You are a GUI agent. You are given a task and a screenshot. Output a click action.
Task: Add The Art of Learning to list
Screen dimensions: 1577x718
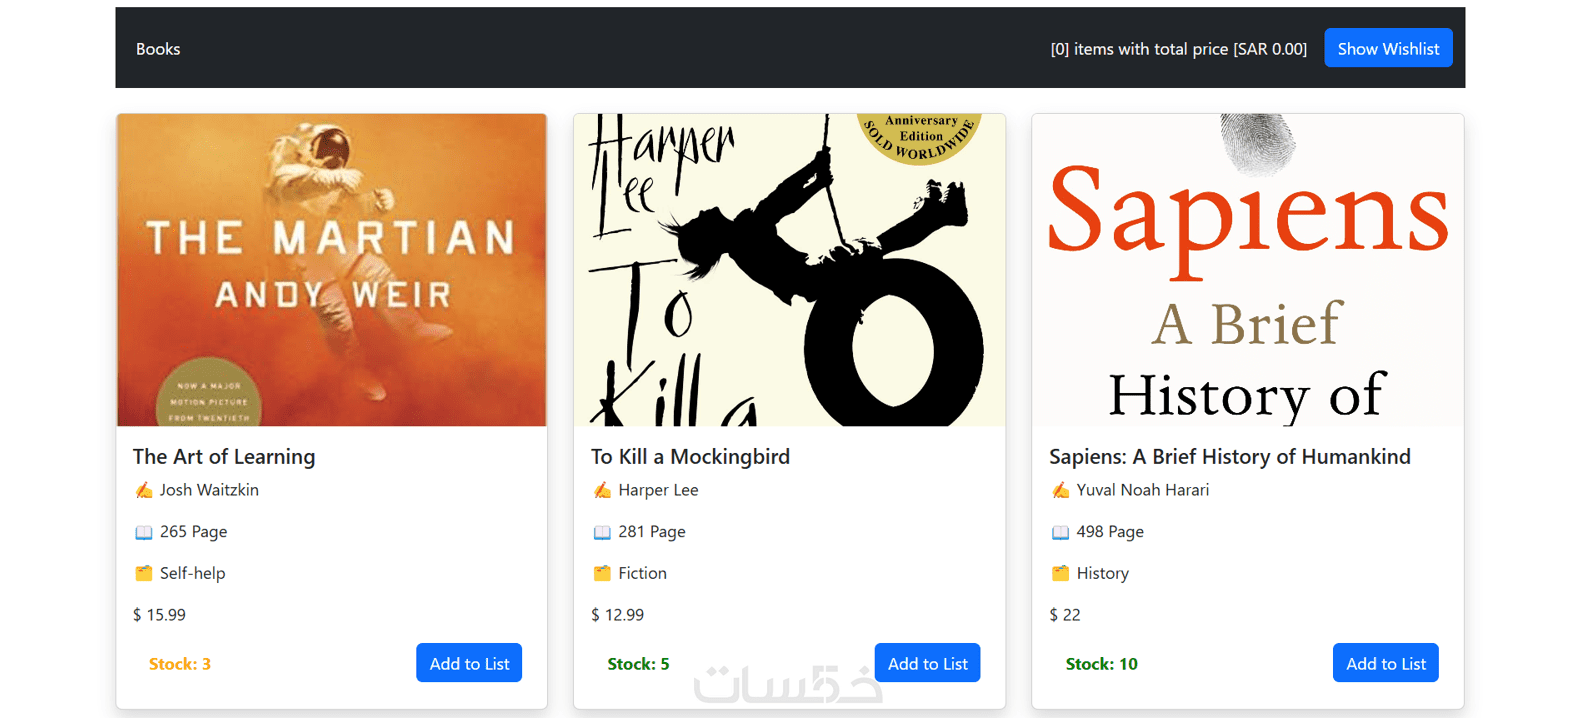point(469,663)
